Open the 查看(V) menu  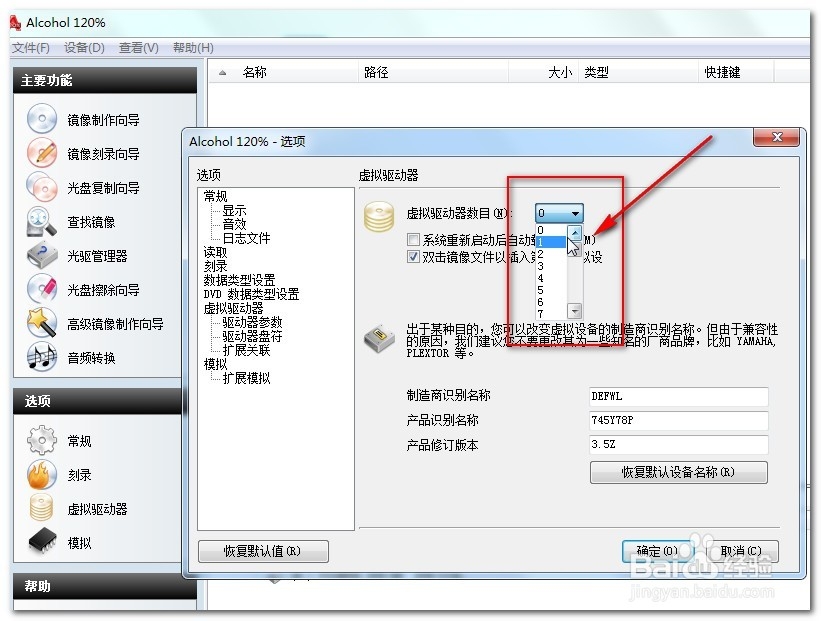(139, 48)
